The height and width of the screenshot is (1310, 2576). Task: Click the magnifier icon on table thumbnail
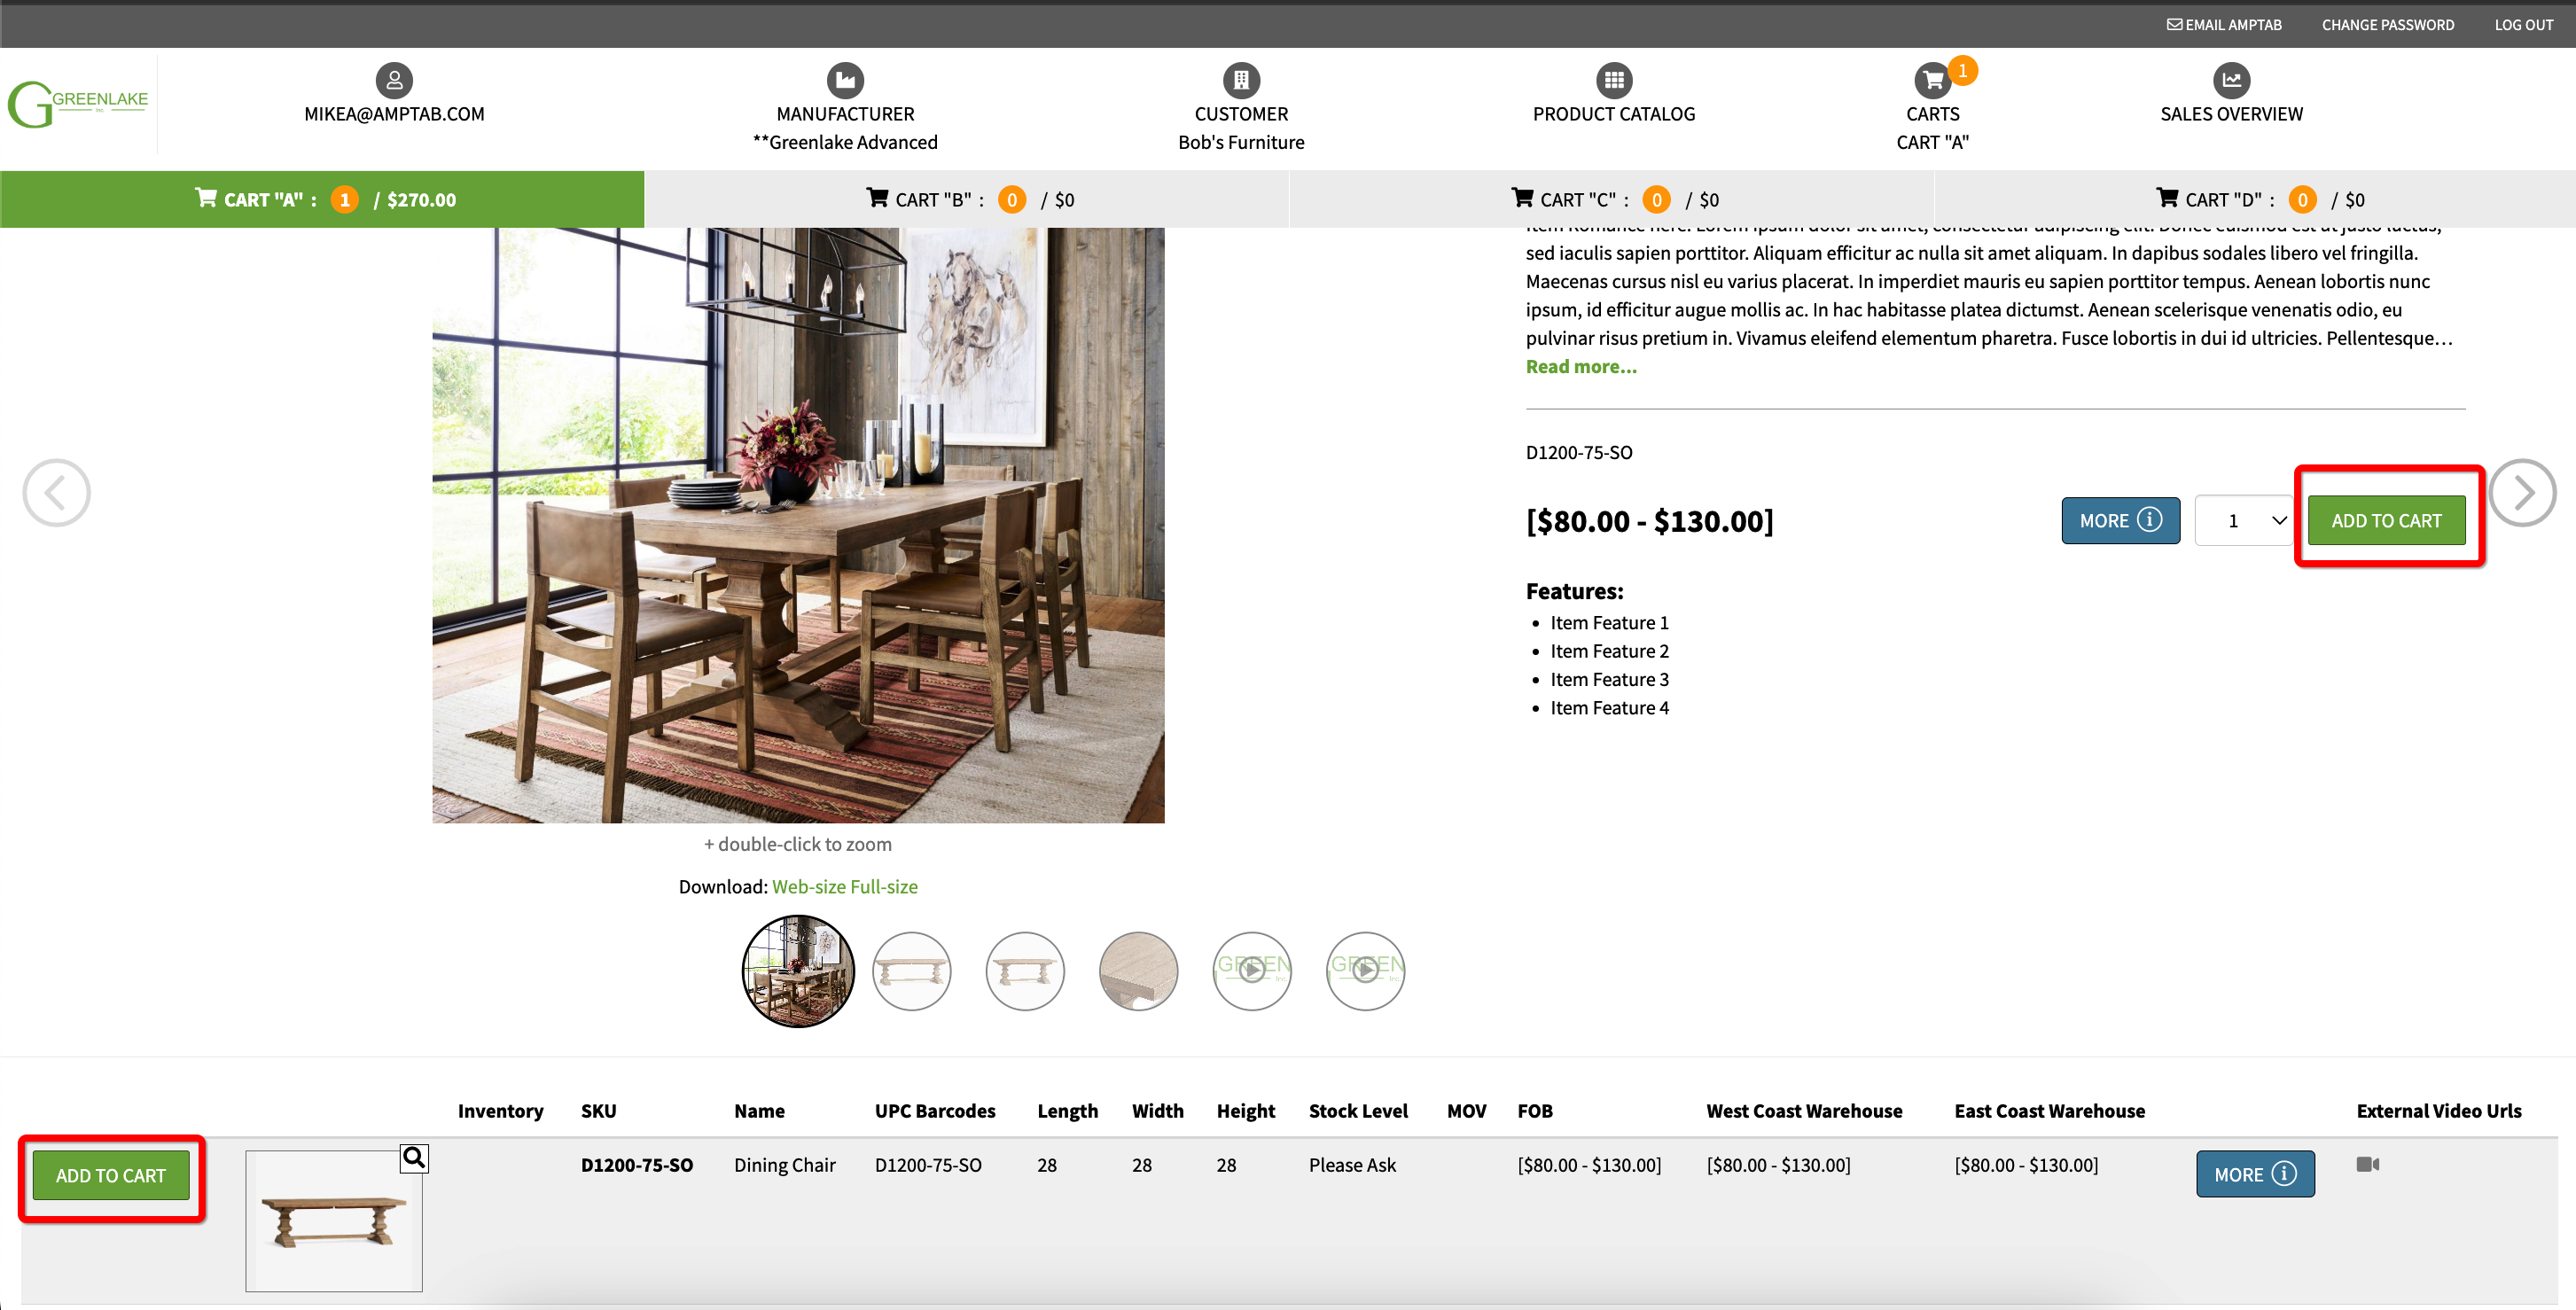click(x=414, y=1158)
